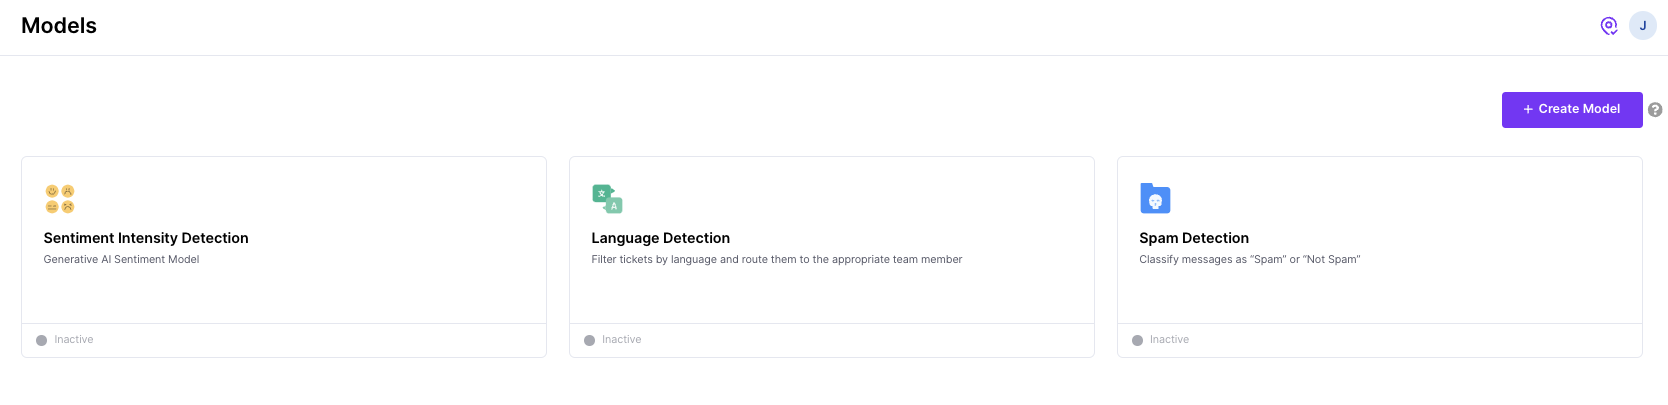
Task: Open the help question mark icon
Action: [1655, 110]
